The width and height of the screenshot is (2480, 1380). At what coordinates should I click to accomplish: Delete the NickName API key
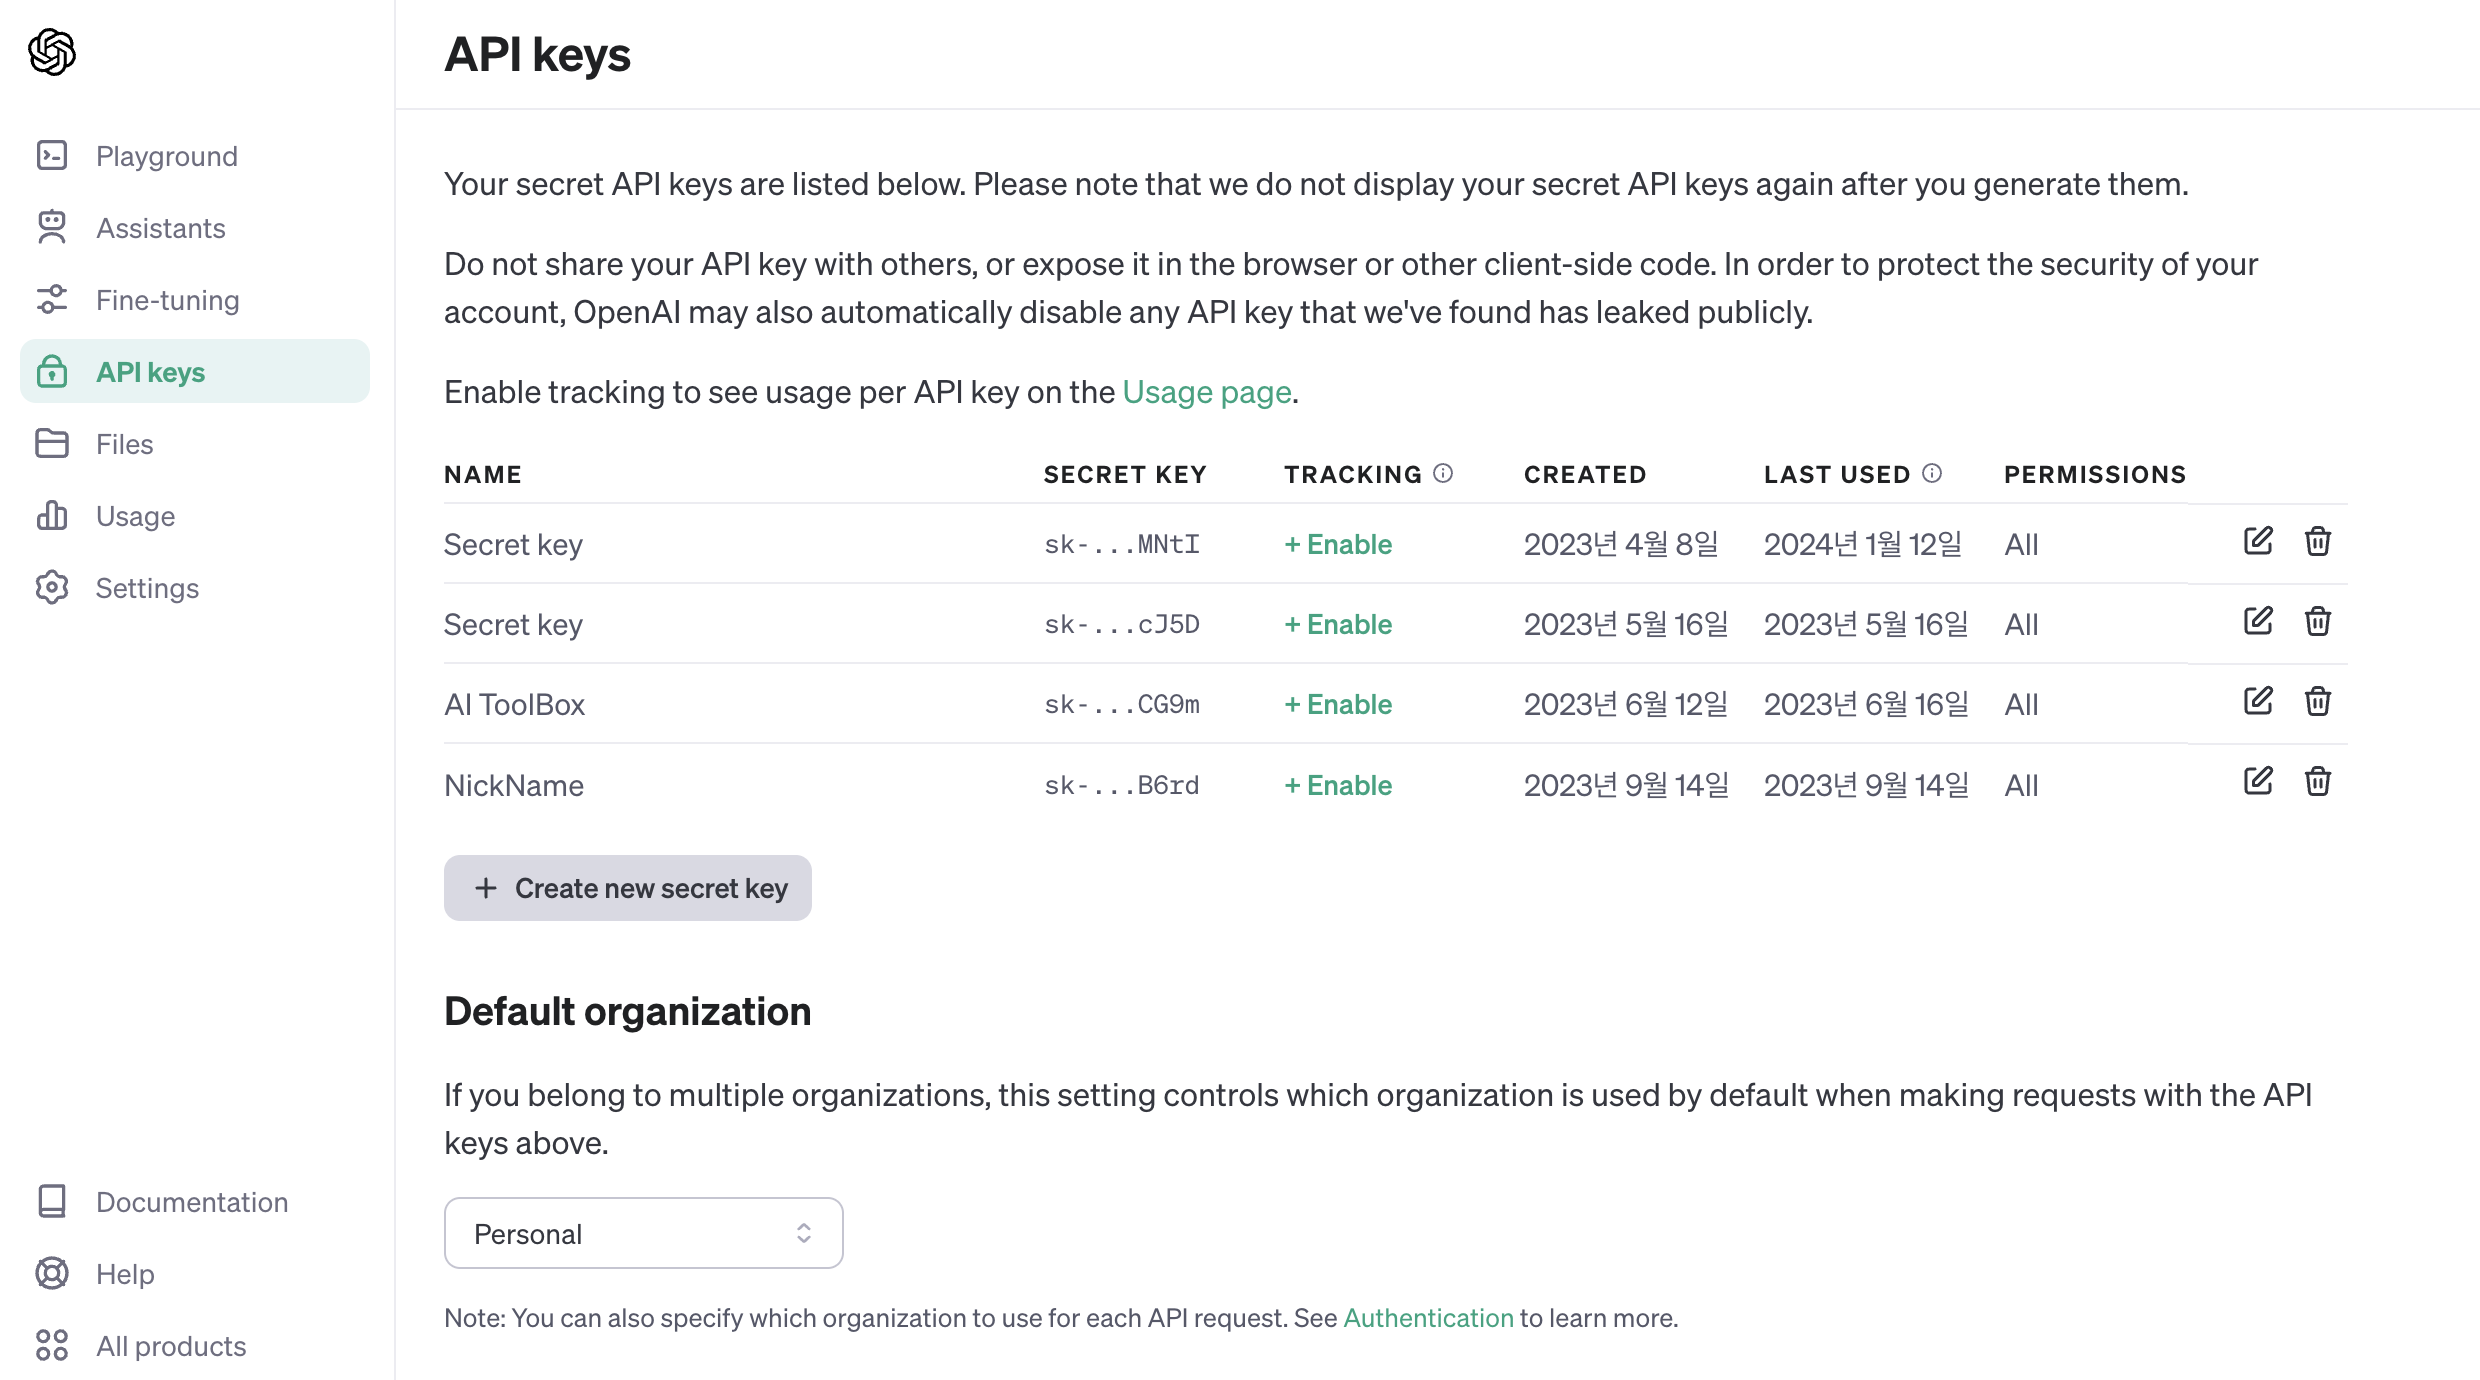2318,781
